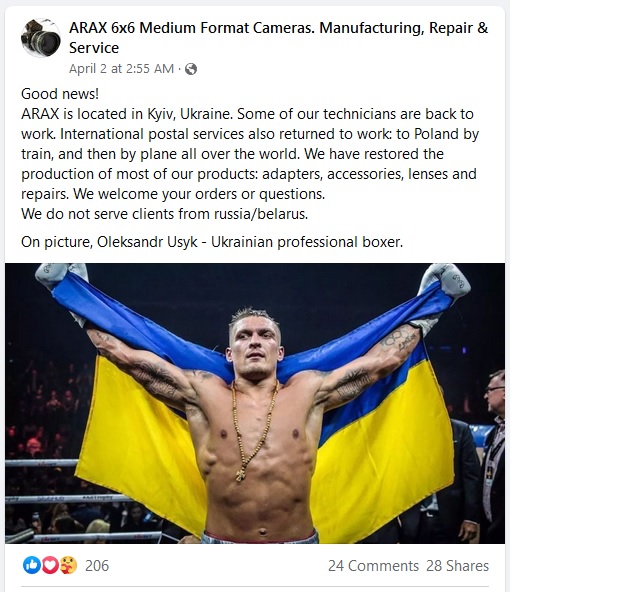Screen dimensions: 640x592
Task: View who reacted via the 206 count
Action: pos(97,566)
